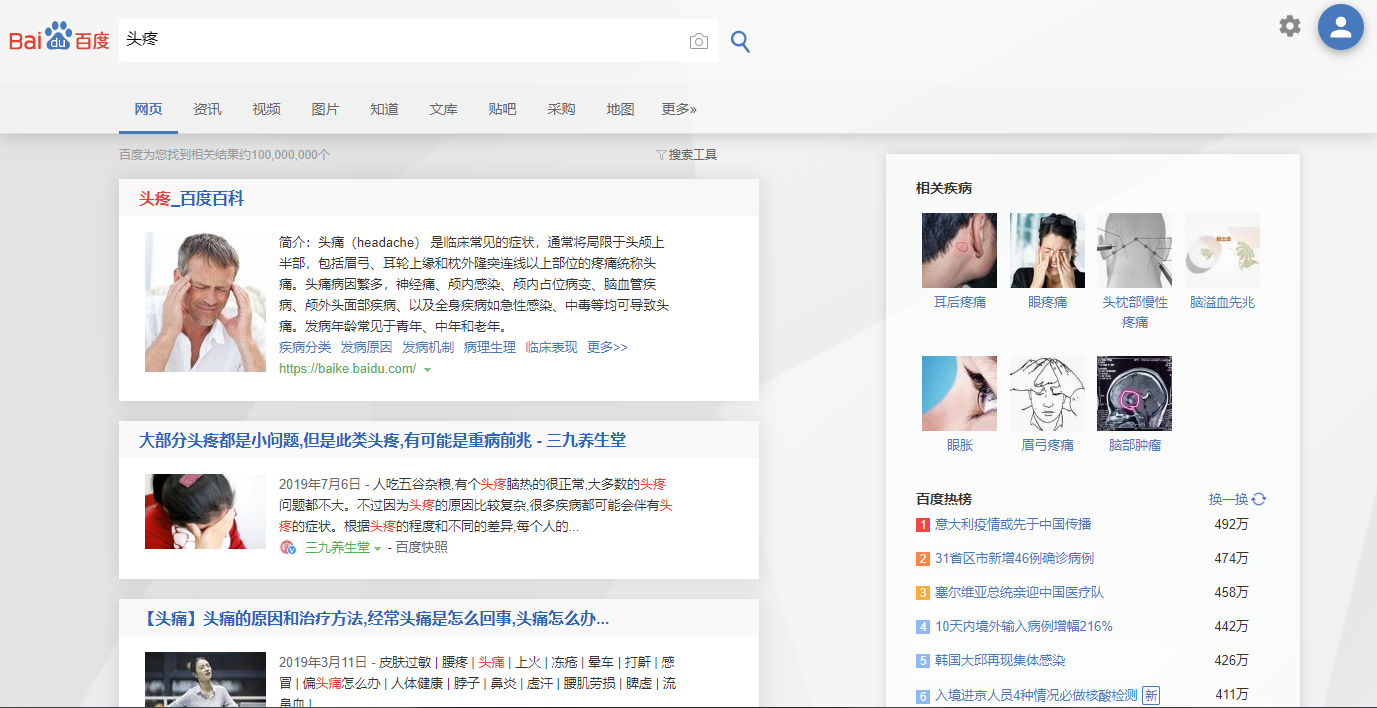Open the 百度快照 cached page link
The width and height of the screenshot is (1377, 708).
tap(421, 547)
